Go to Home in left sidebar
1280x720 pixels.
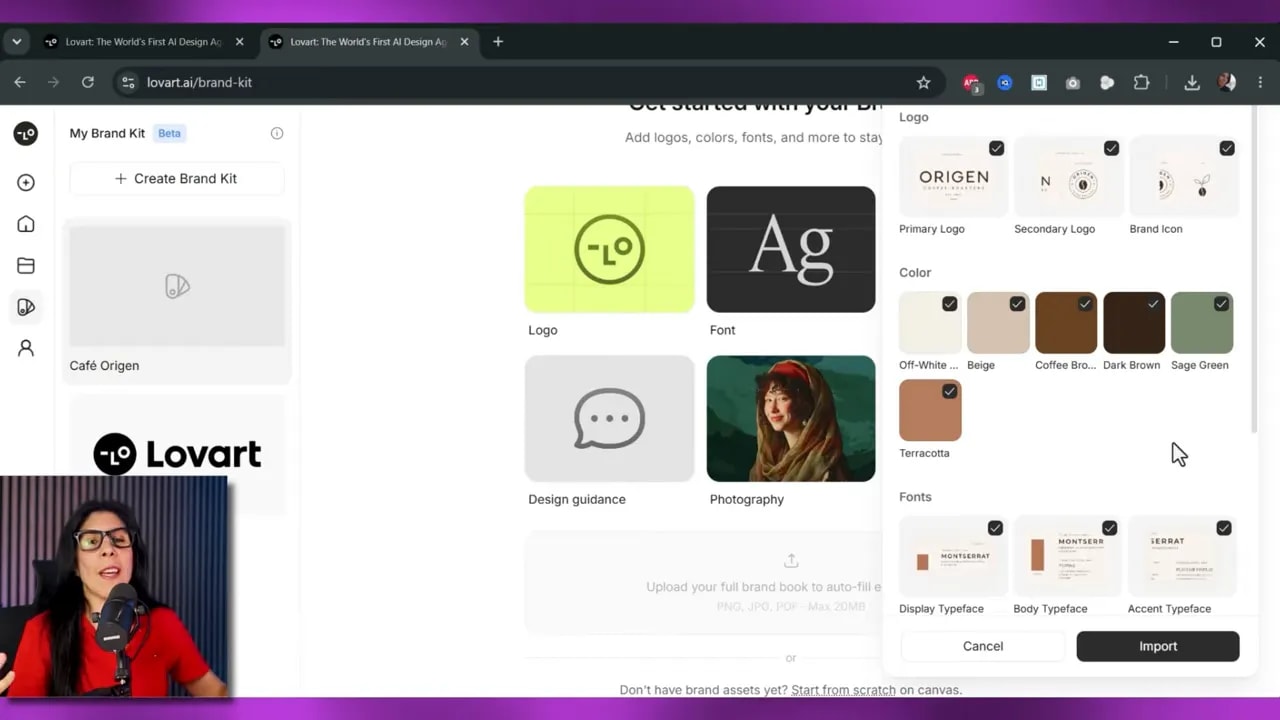pyautogui.click(x=26, y=224)
